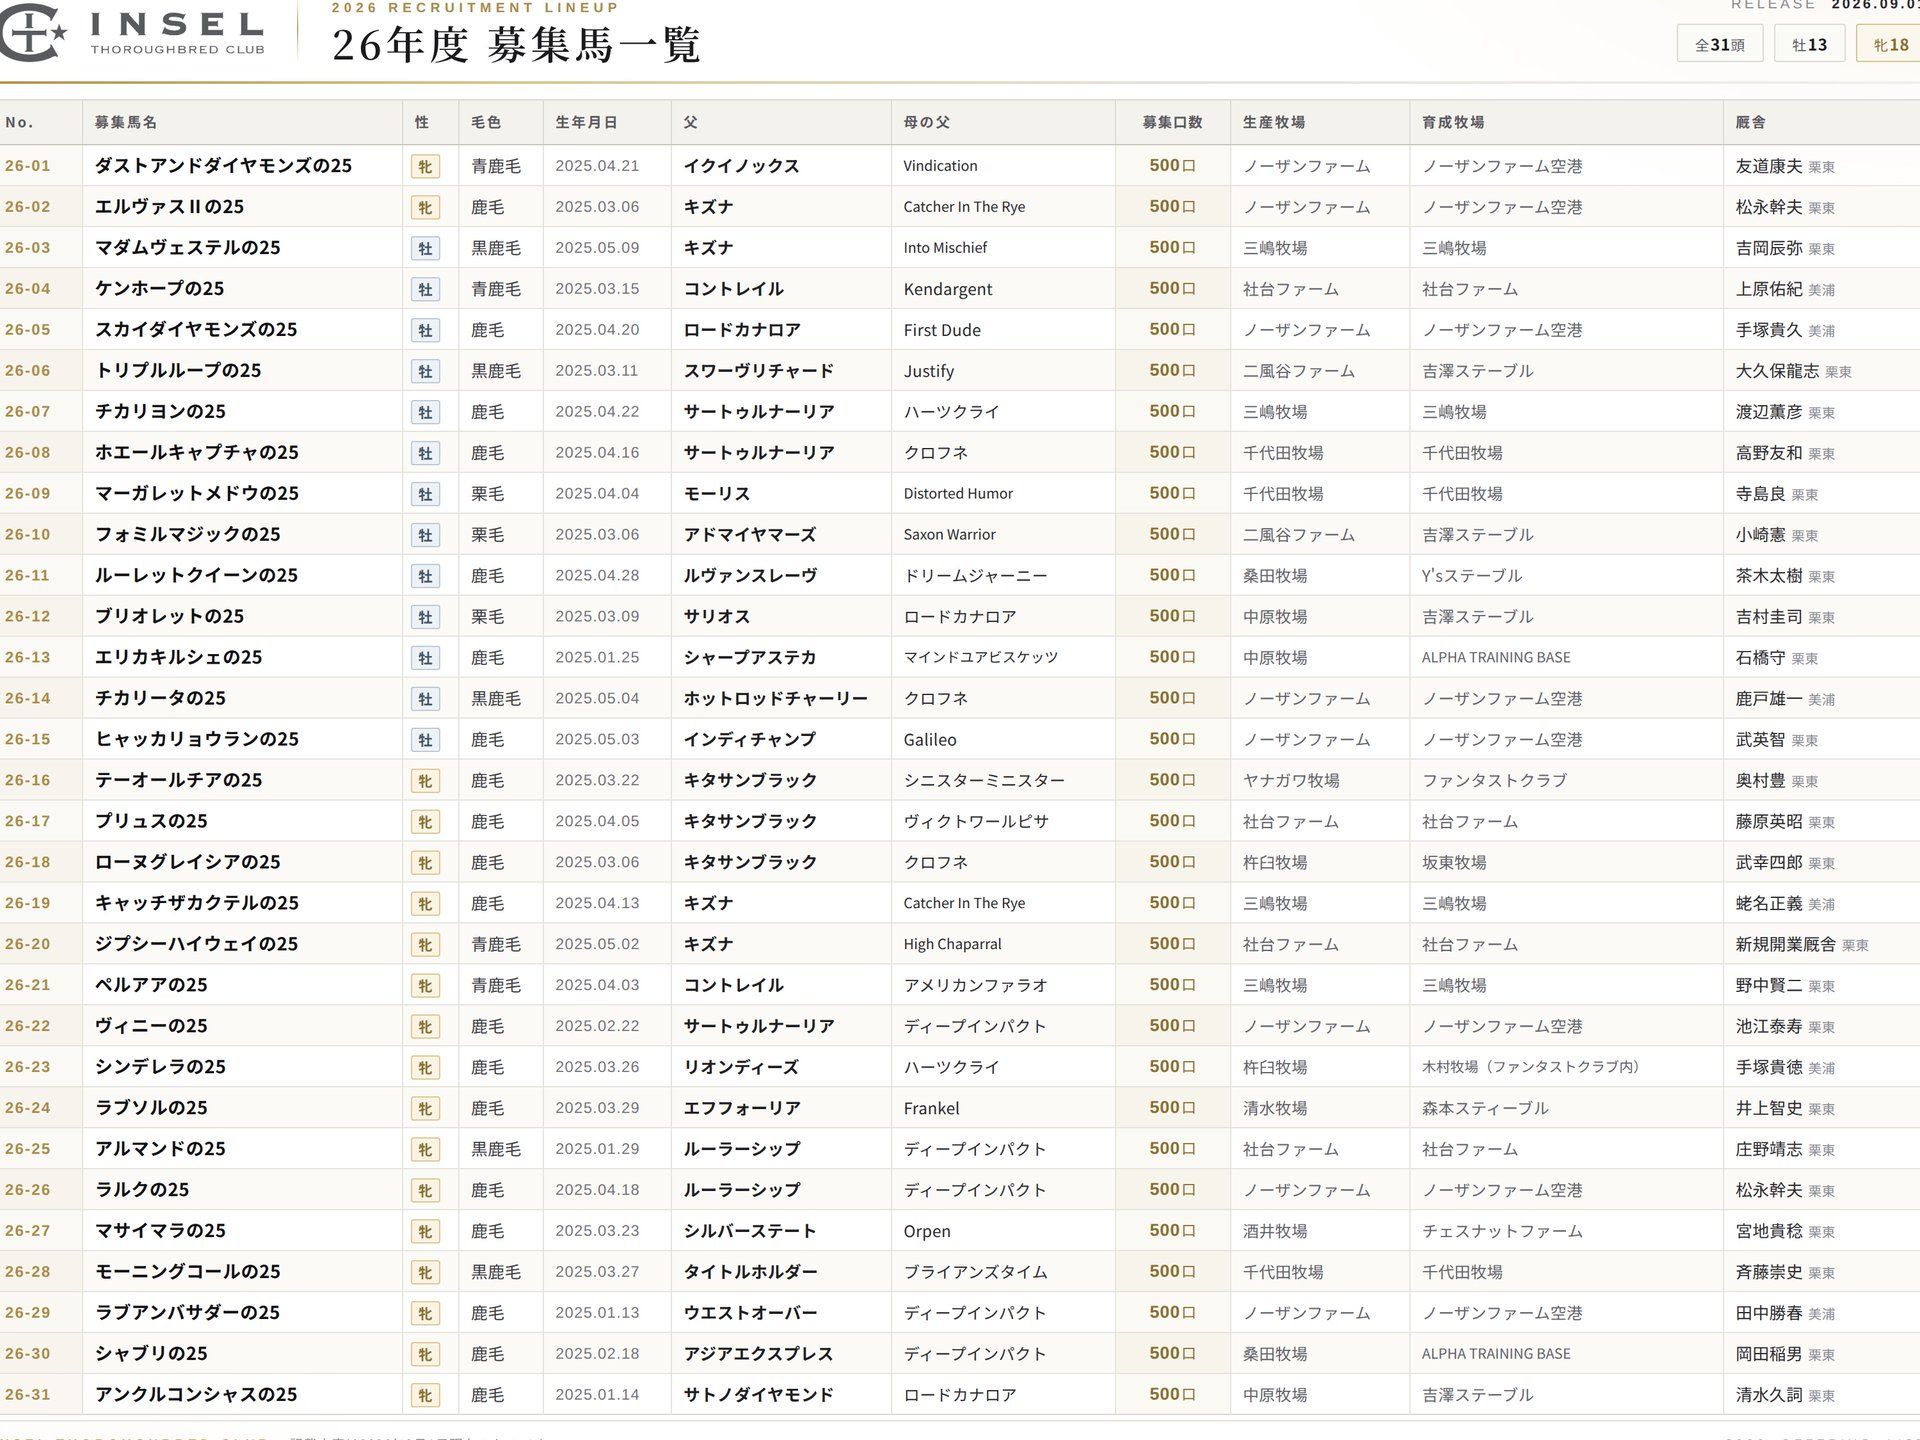Screen dimensions: 1920x1440
Task: Filter to fillies using 牝18 button
Action: 1889,44
